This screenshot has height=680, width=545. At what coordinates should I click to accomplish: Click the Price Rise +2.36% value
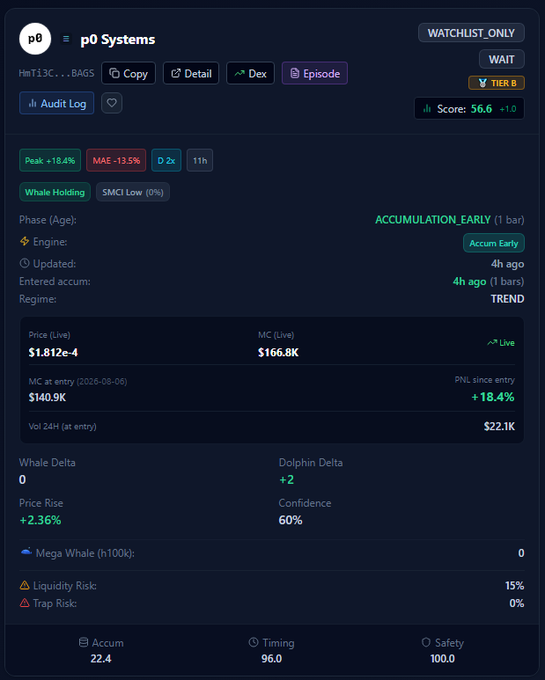40,520
